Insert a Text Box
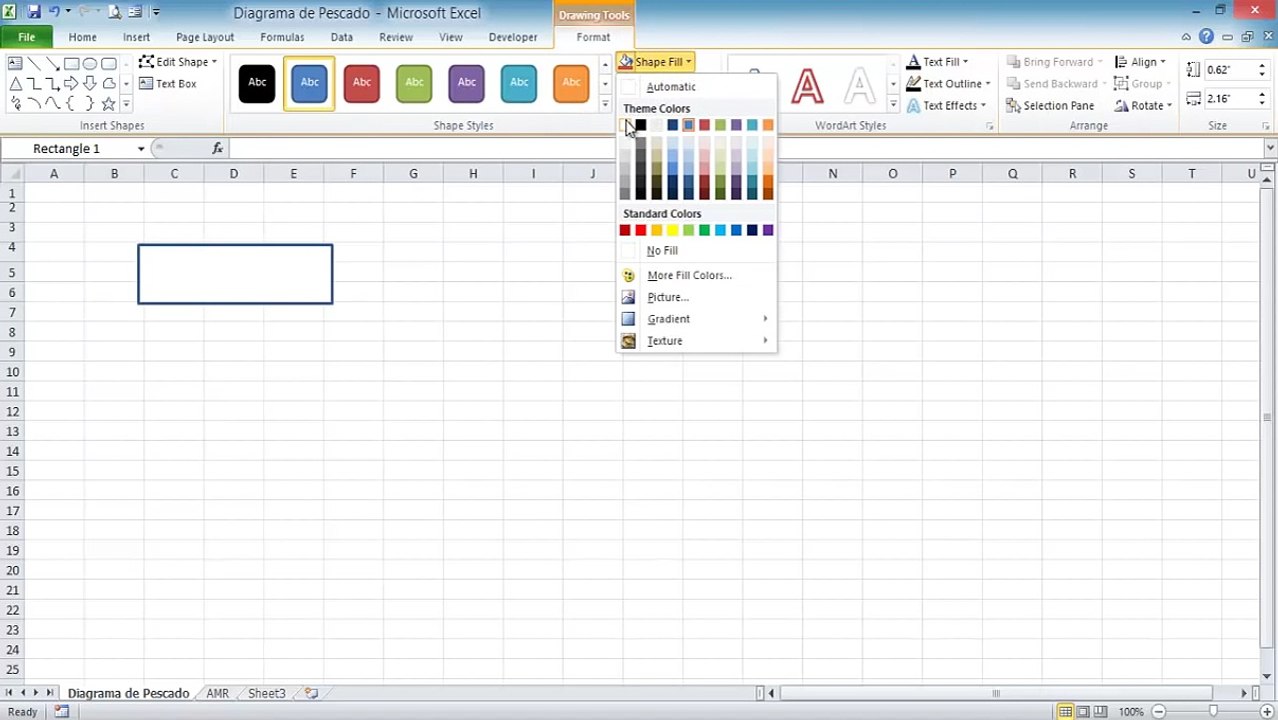This screenshot has height=720, width=1278. 167,84
